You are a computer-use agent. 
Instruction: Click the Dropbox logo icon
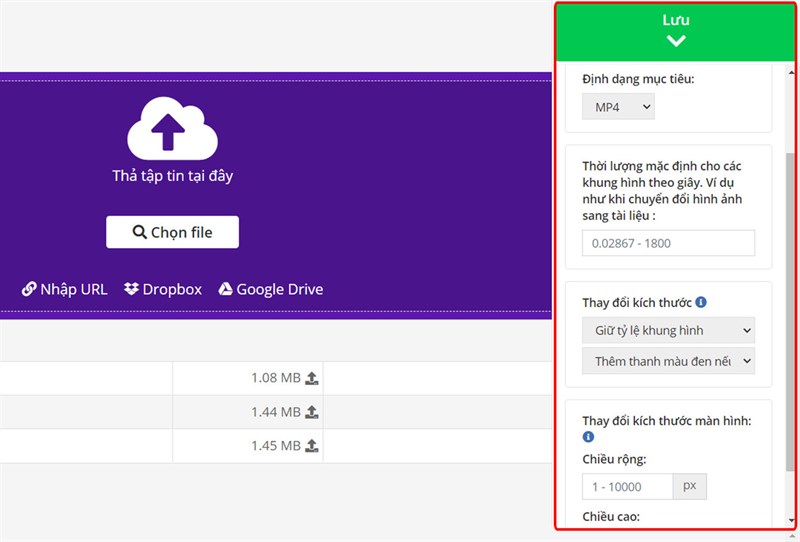click(x=131, y=289)
